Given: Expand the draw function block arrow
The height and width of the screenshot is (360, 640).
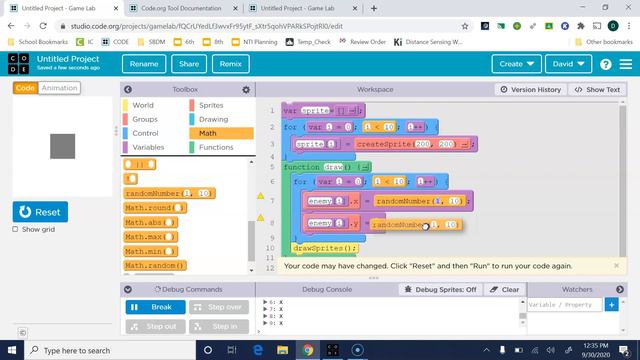Looking at the screenshot, I should [x=364, y=167].
